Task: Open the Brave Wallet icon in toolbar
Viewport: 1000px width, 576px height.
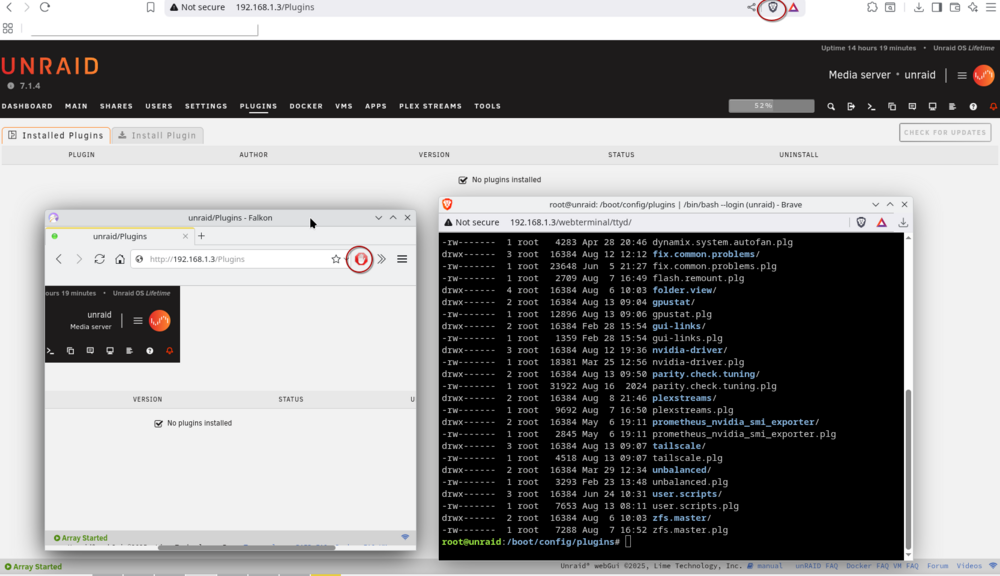Action: 955,8
